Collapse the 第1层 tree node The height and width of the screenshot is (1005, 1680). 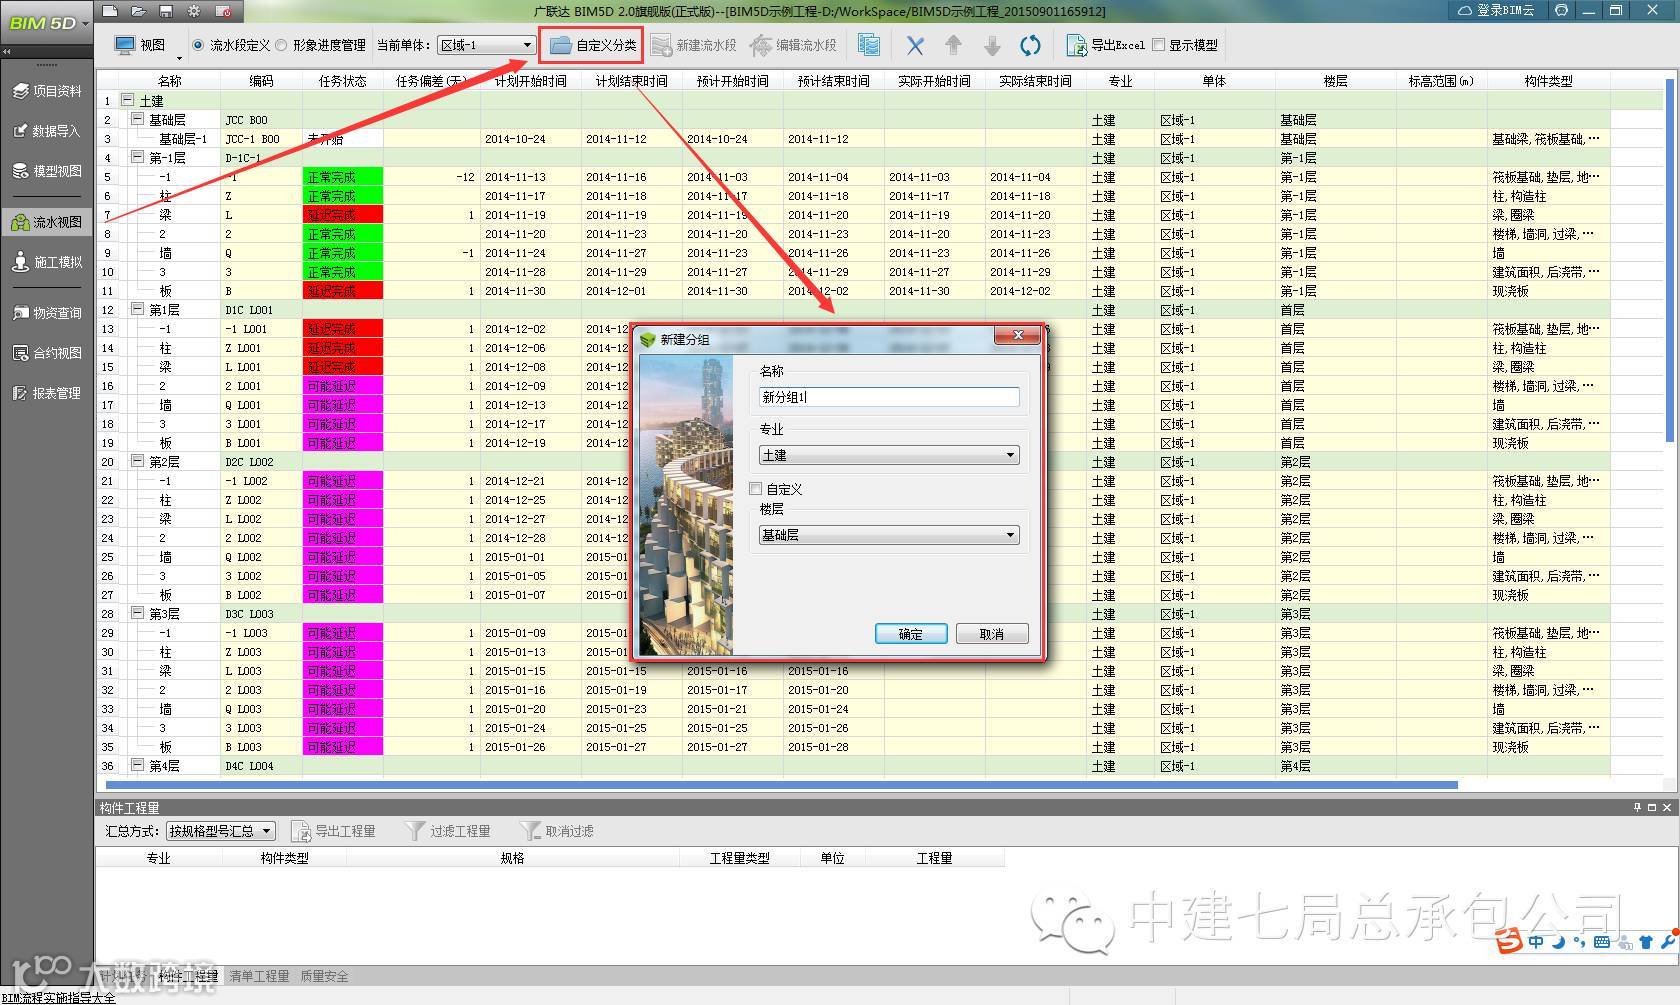[137, 309]
